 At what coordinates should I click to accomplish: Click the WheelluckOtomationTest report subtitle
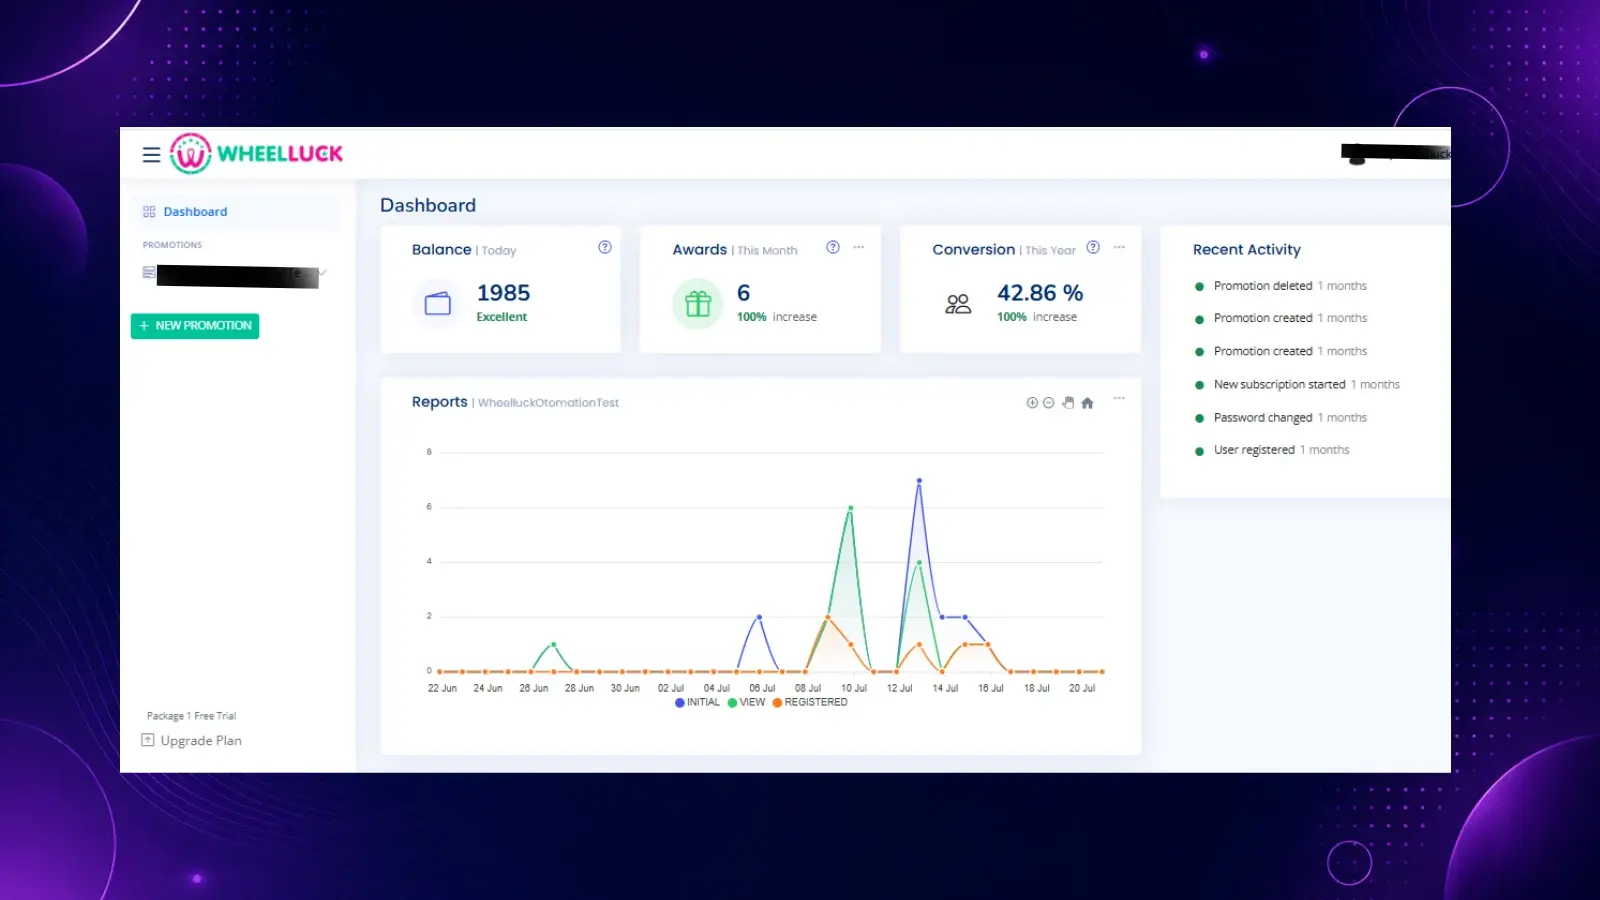tap(548, 403)
